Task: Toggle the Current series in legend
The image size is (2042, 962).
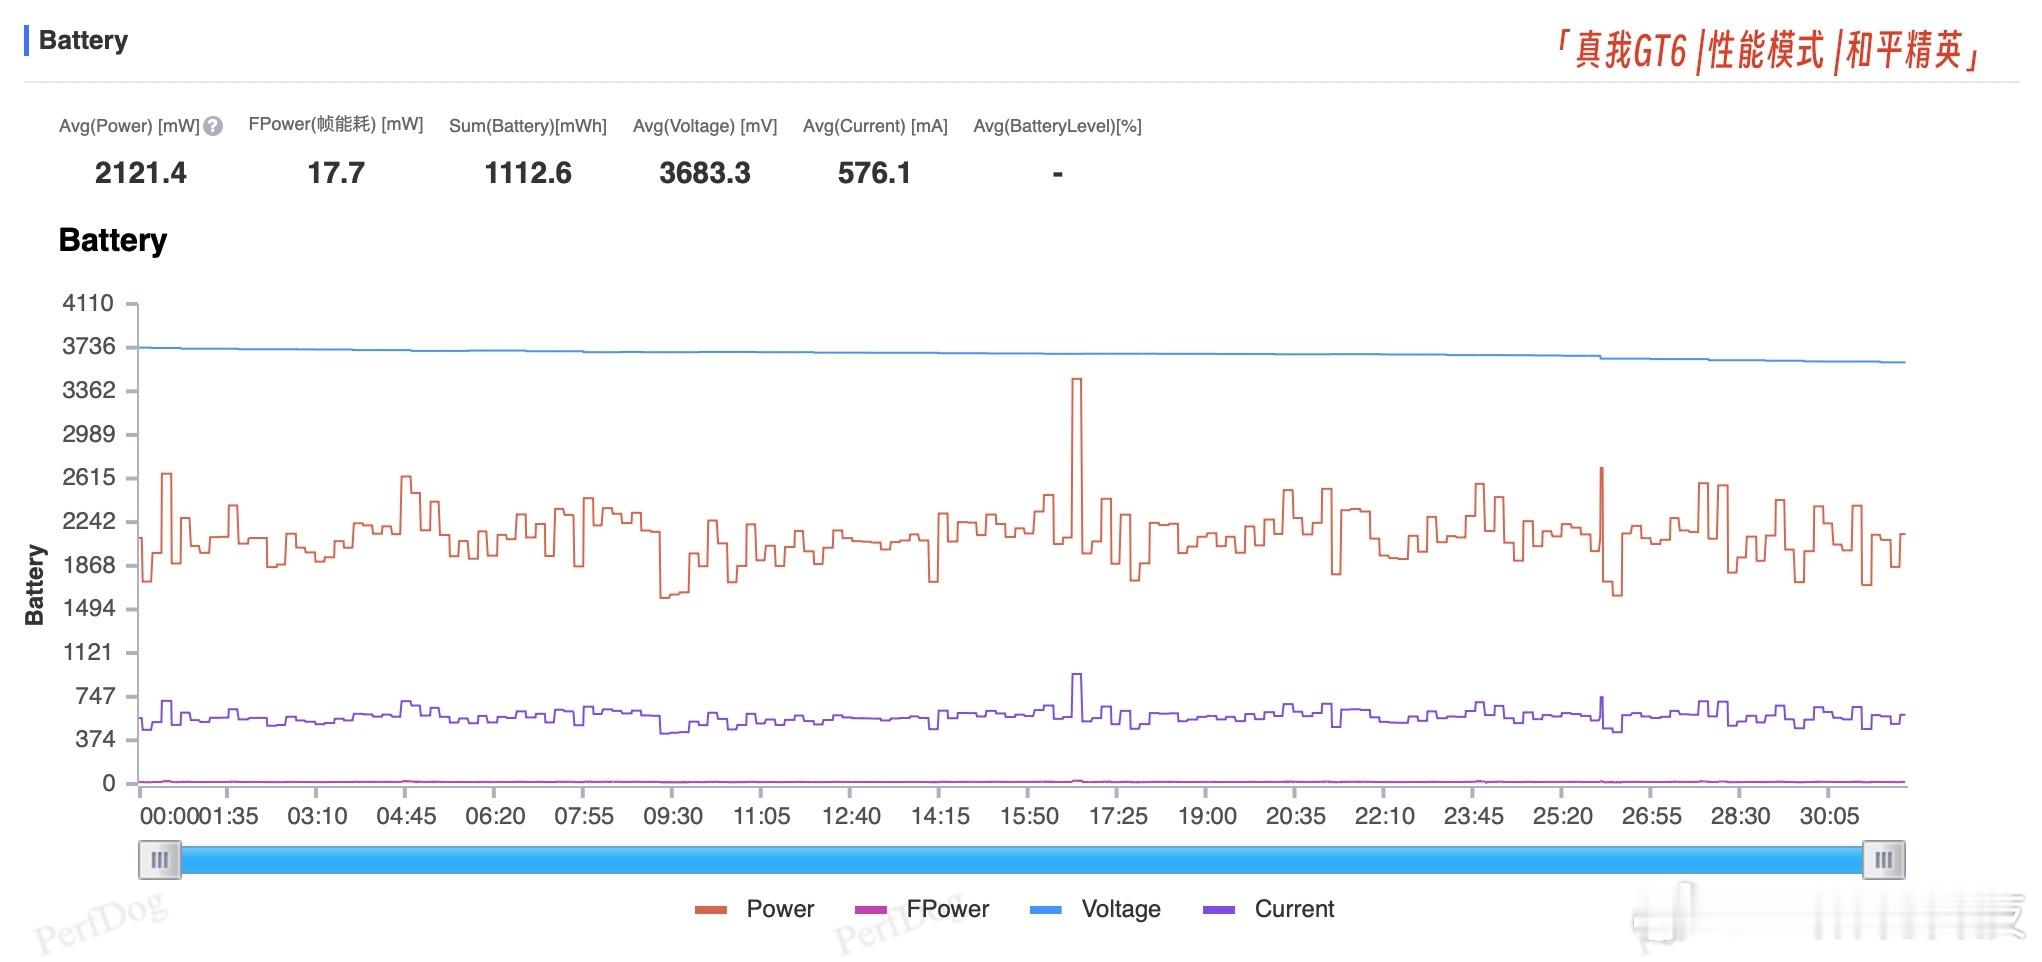Action: (1268, 909)
